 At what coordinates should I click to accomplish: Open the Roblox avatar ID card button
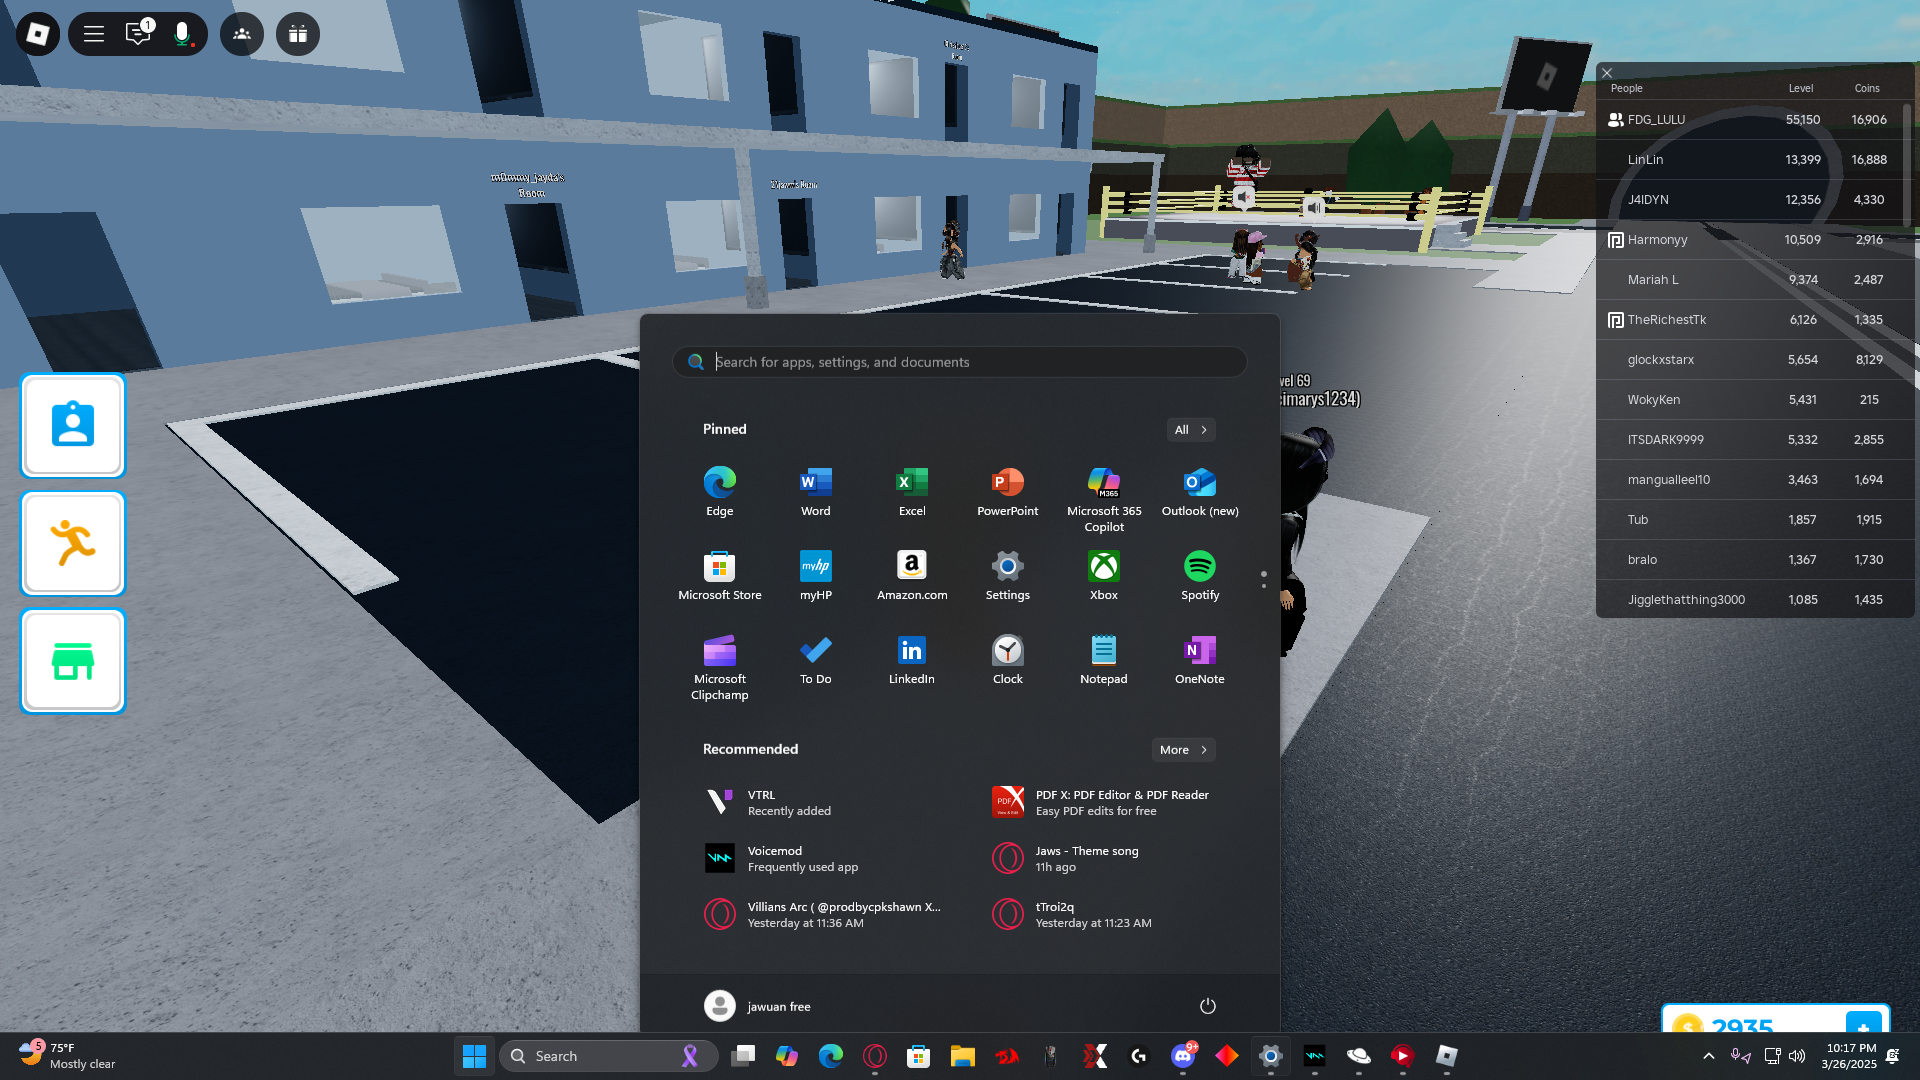(73, 426)
